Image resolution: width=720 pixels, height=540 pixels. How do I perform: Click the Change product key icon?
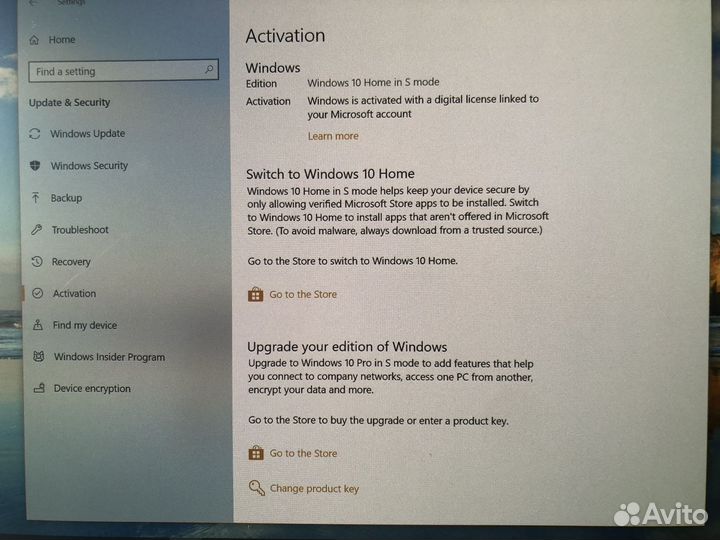[256, 488]
